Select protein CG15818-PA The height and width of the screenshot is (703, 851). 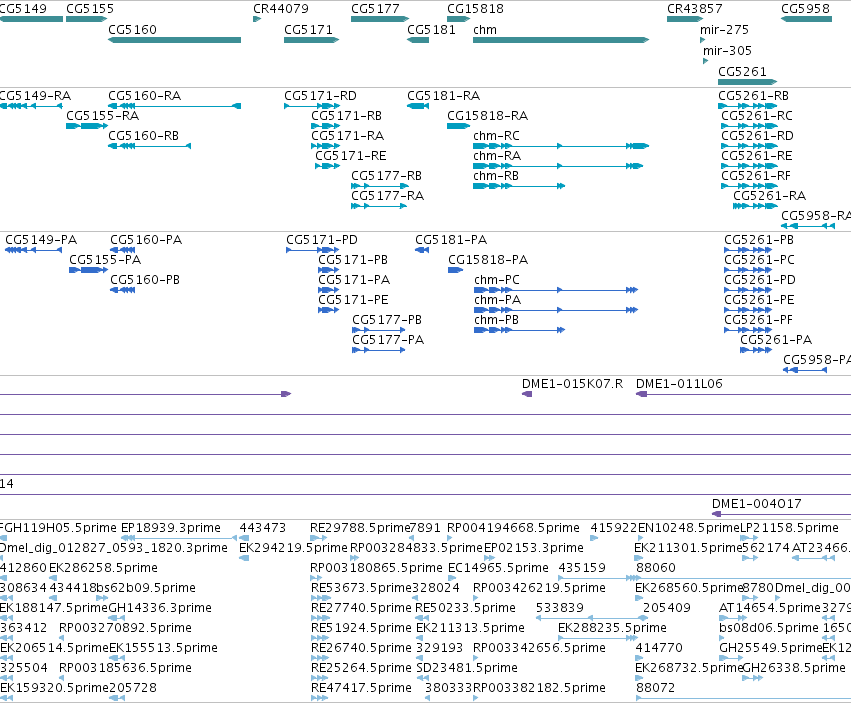[x=455, y=270]
